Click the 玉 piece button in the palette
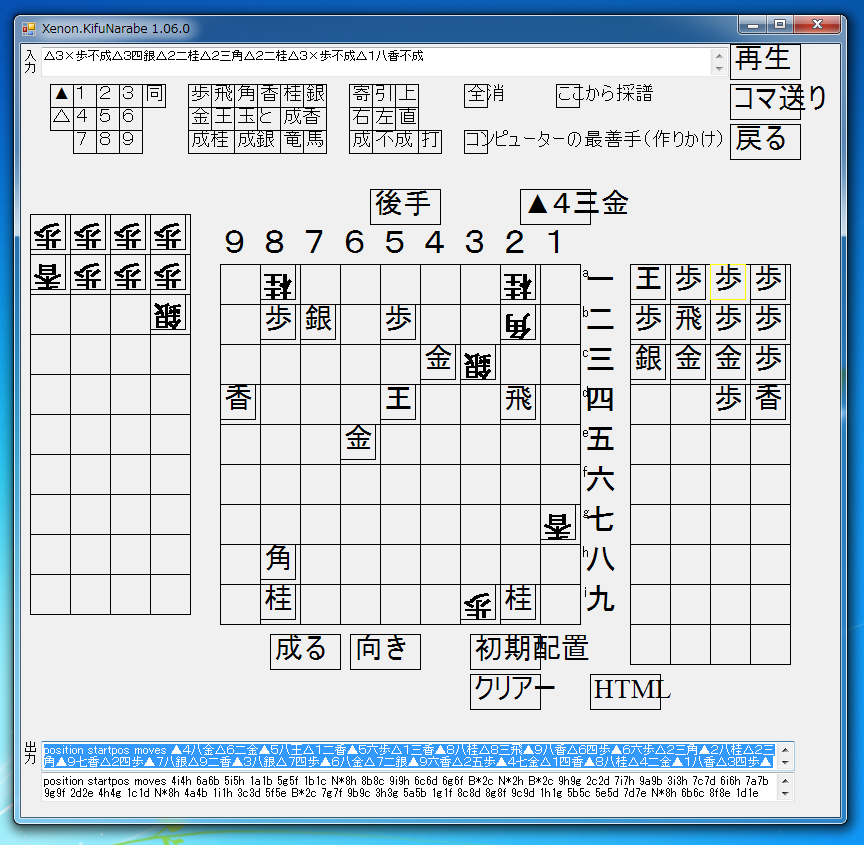 tap(246, 118)
